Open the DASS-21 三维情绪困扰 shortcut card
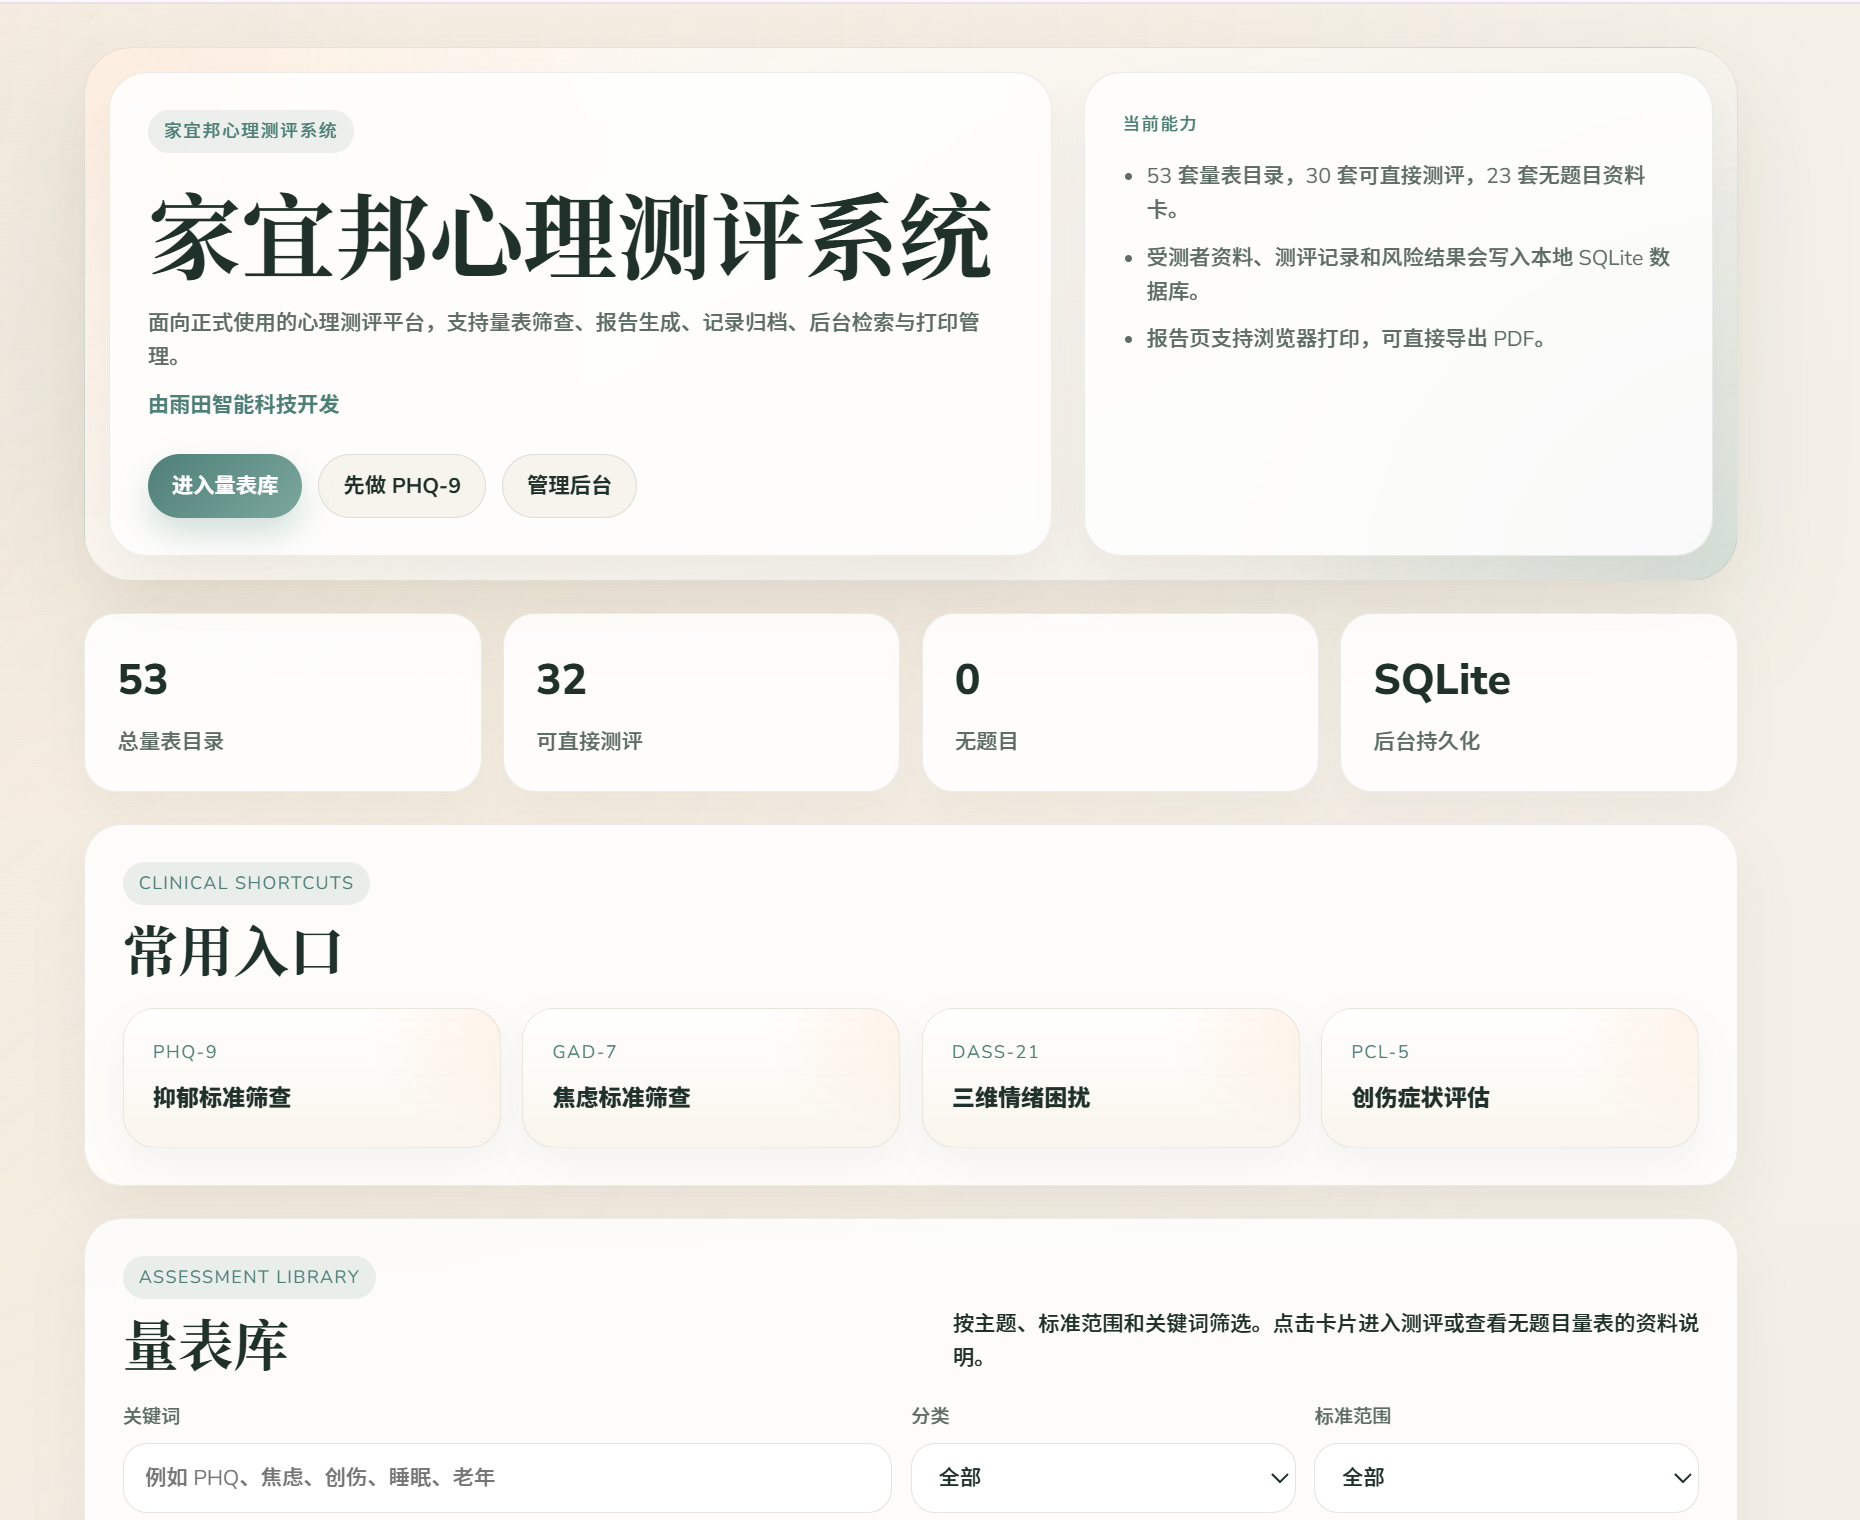Screen dimensions: 1860x1520 click(x=1110, y=1078)
